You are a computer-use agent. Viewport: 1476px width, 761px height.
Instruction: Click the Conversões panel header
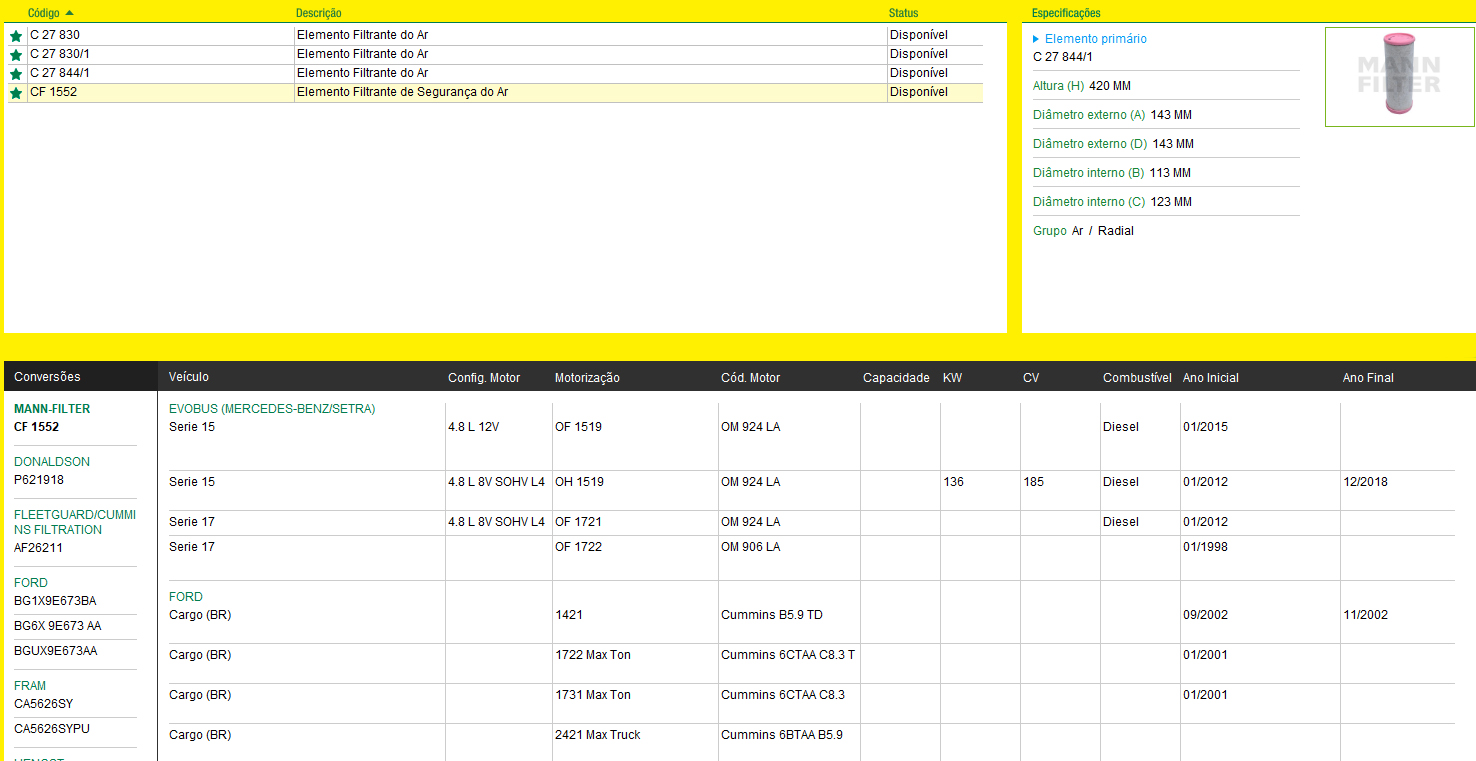pos(47,377)
